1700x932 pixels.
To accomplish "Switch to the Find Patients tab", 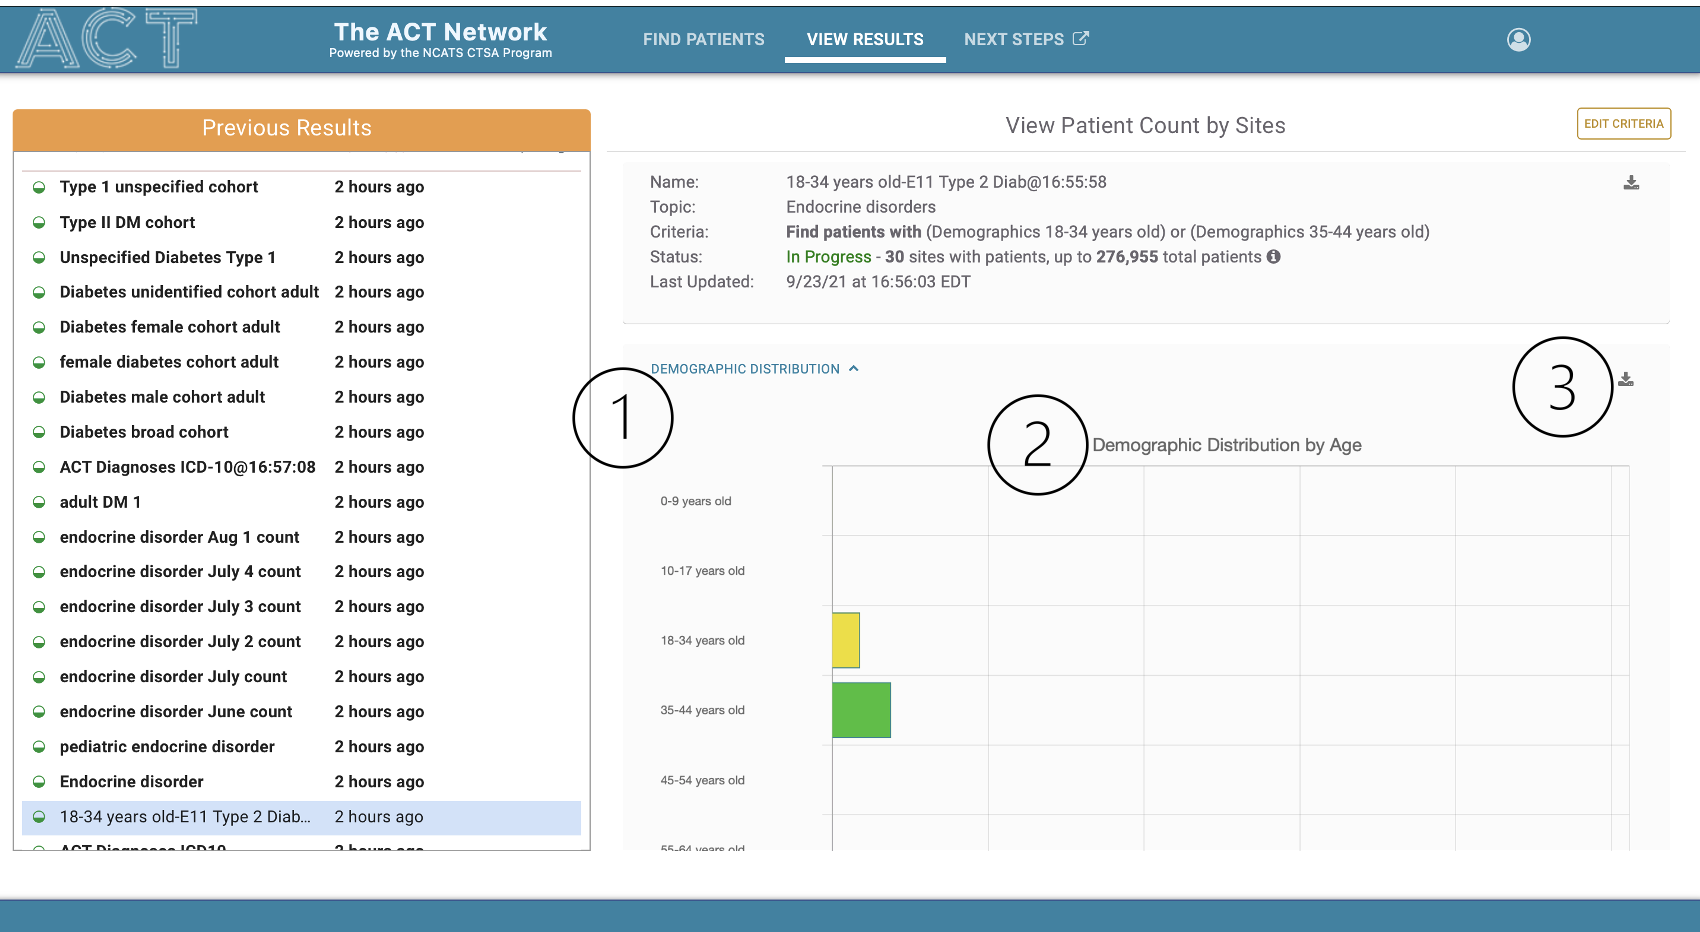I will [703, 39].
